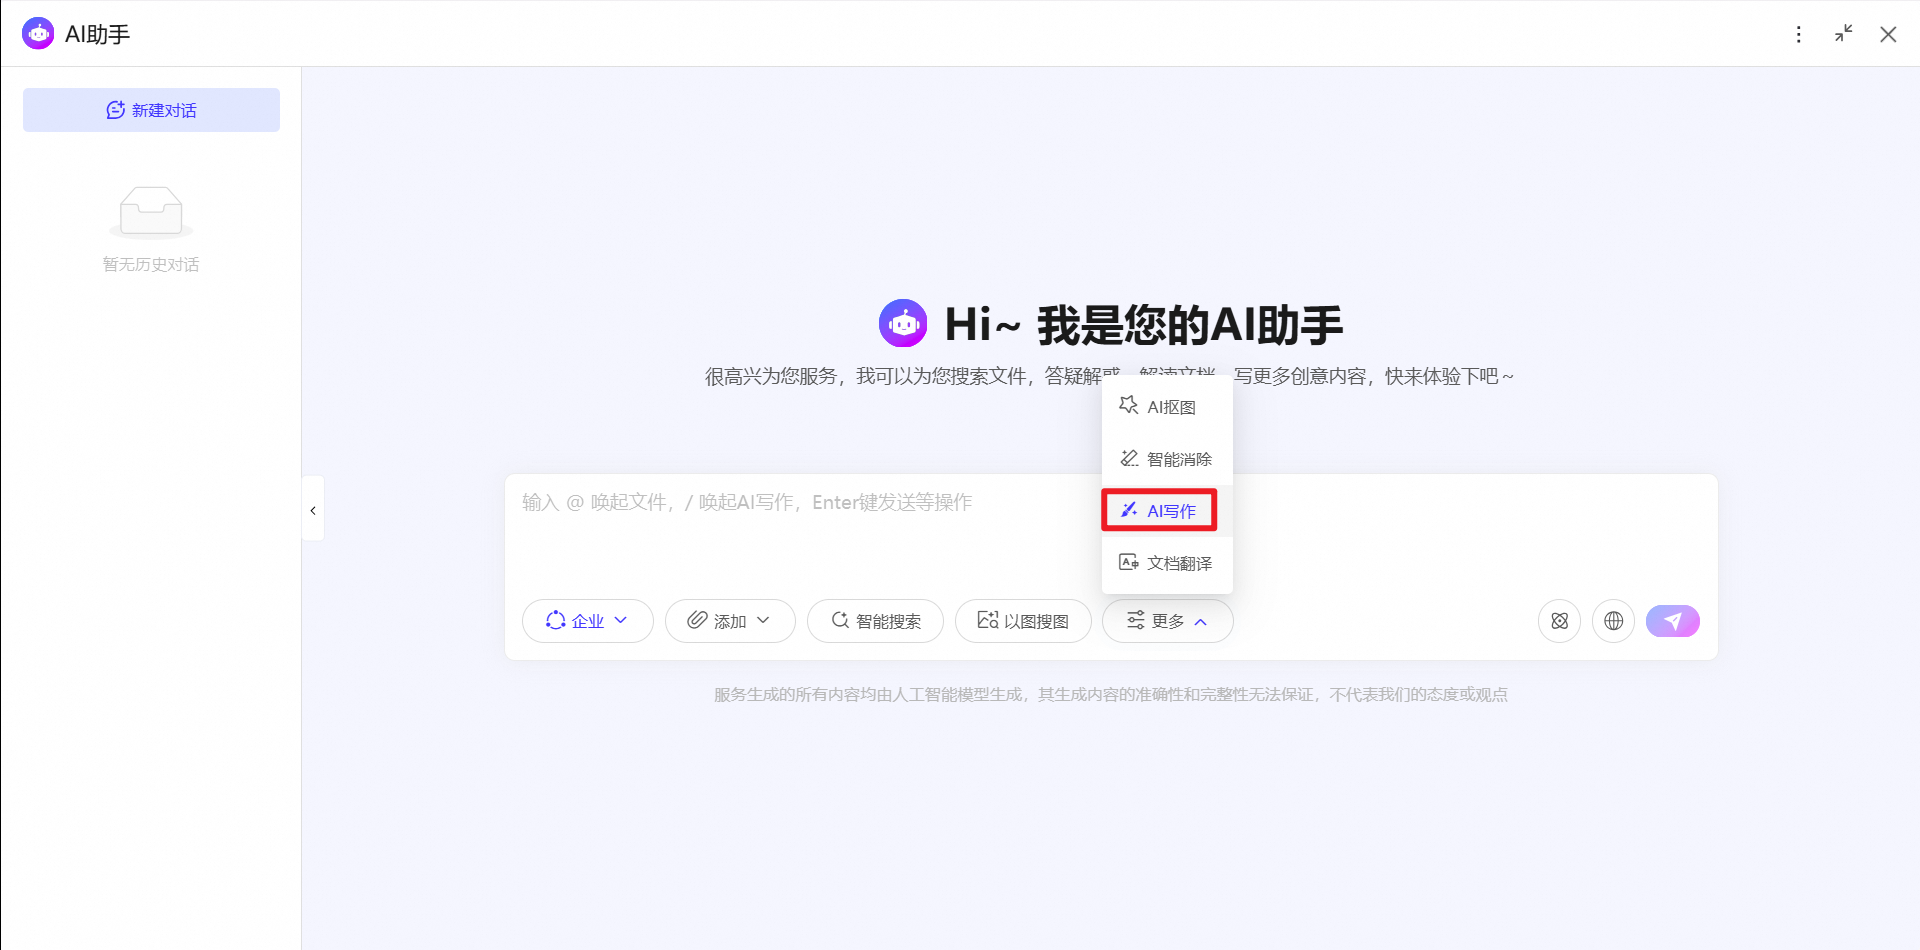Screen dimensions: 1920x950
Task: Click the shrink window arrows icon
Action: click(1843, 34)
